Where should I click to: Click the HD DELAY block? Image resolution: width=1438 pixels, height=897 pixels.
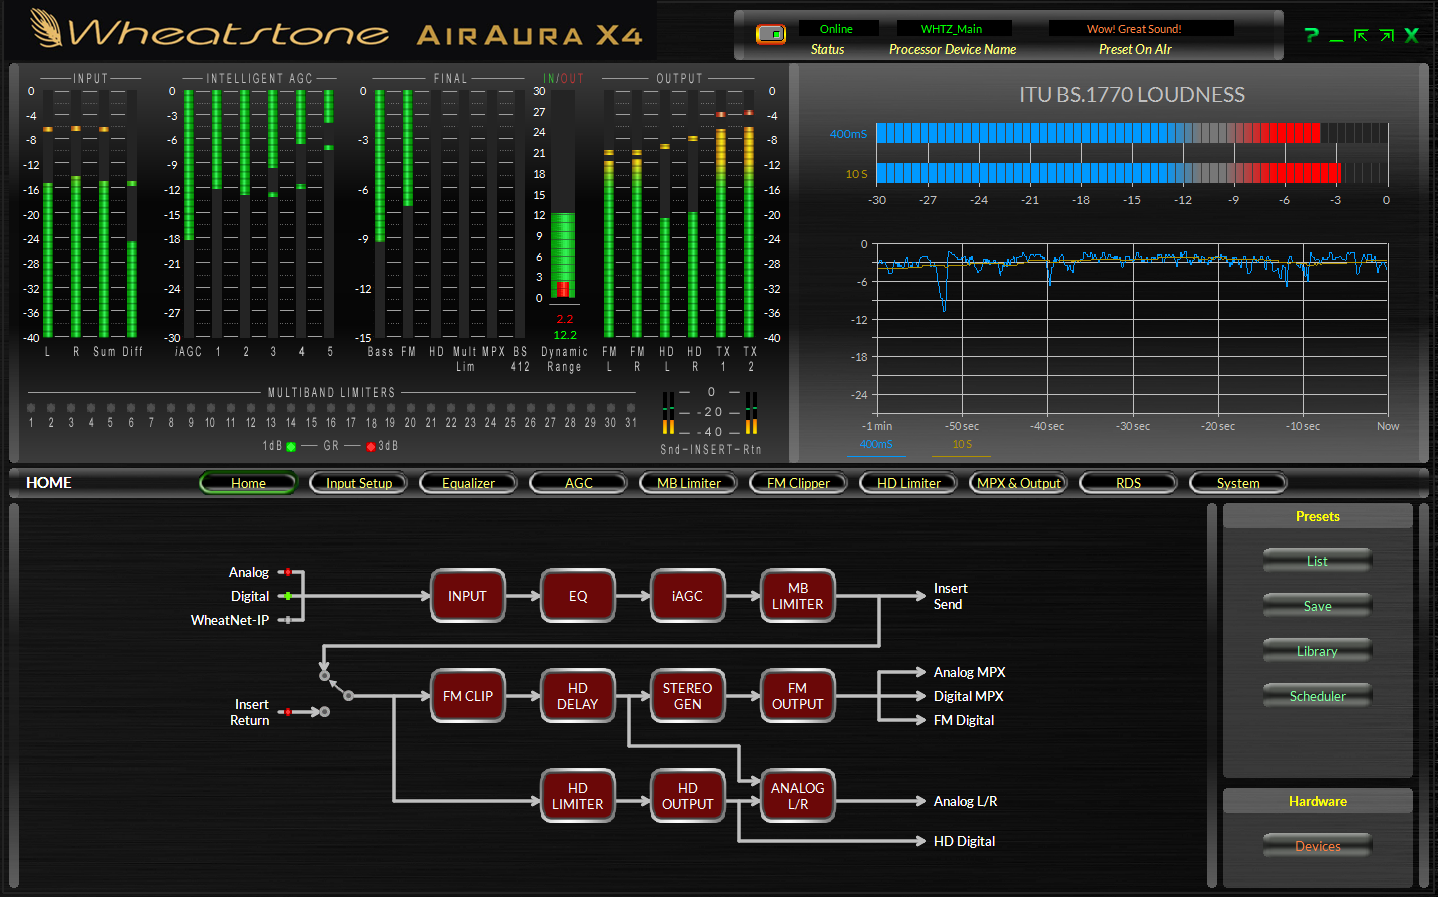577,695
